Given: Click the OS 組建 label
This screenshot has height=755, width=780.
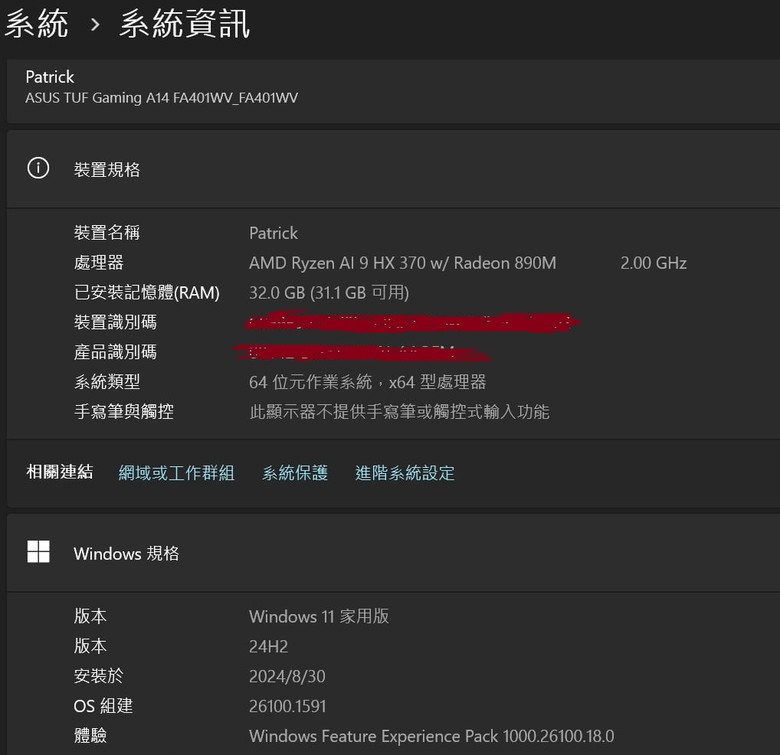Looking at the screenshot, I should click(x=103, y=706).
